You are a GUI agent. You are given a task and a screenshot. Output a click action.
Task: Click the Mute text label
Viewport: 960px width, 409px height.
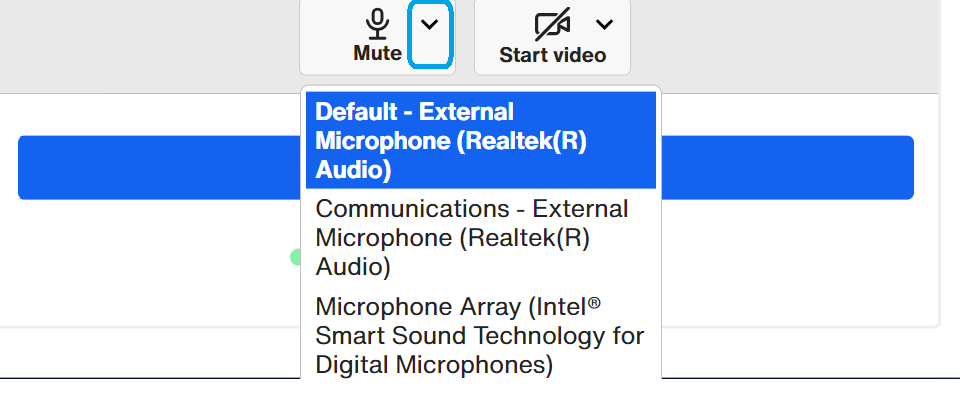click(377, 53)
